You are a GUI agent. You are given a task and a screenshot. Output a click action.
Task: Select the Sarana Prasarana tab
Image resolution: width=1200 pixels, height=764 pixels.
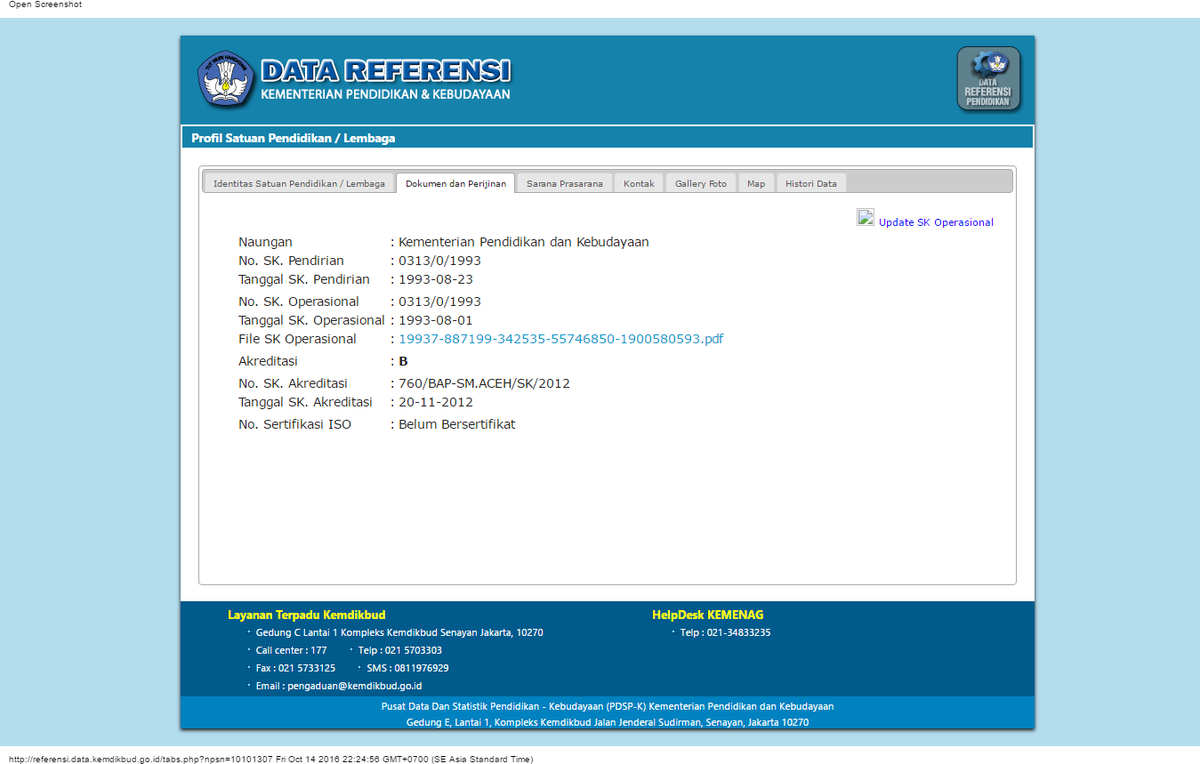[564, 183]
